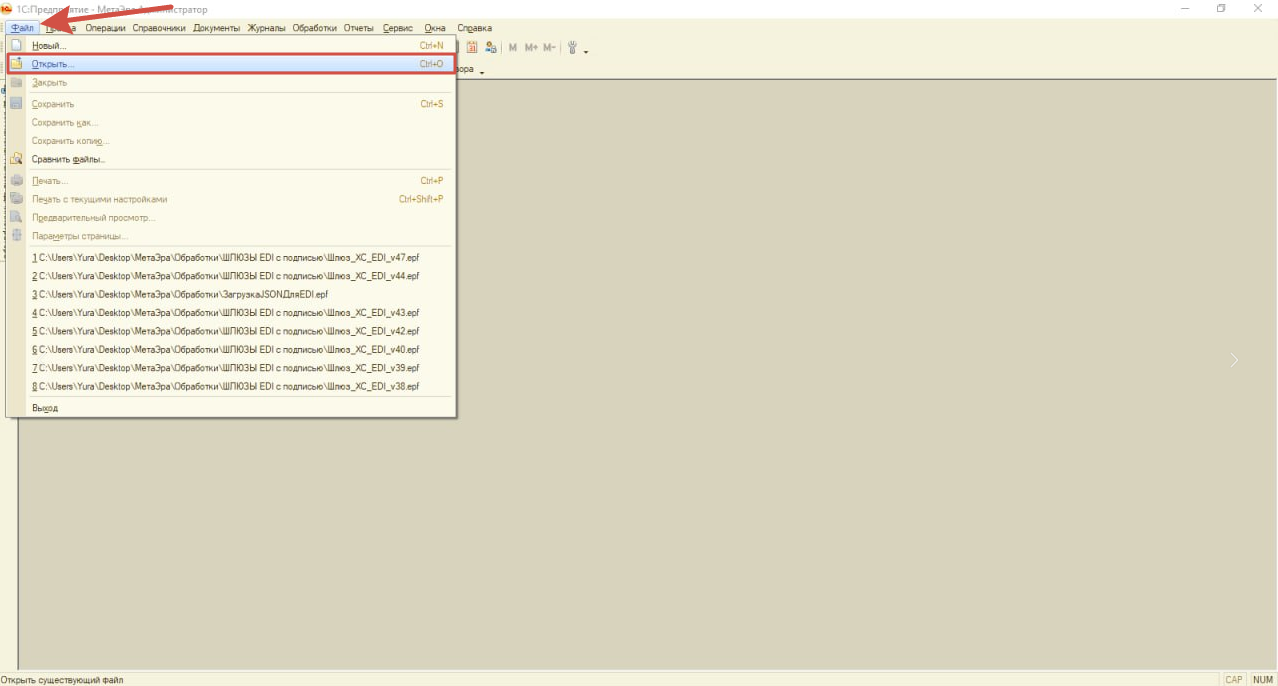This screenshot has width=1278, height=686.
Task: Click the NUM indicator in status bar
Action: [x=1263, y=680]
